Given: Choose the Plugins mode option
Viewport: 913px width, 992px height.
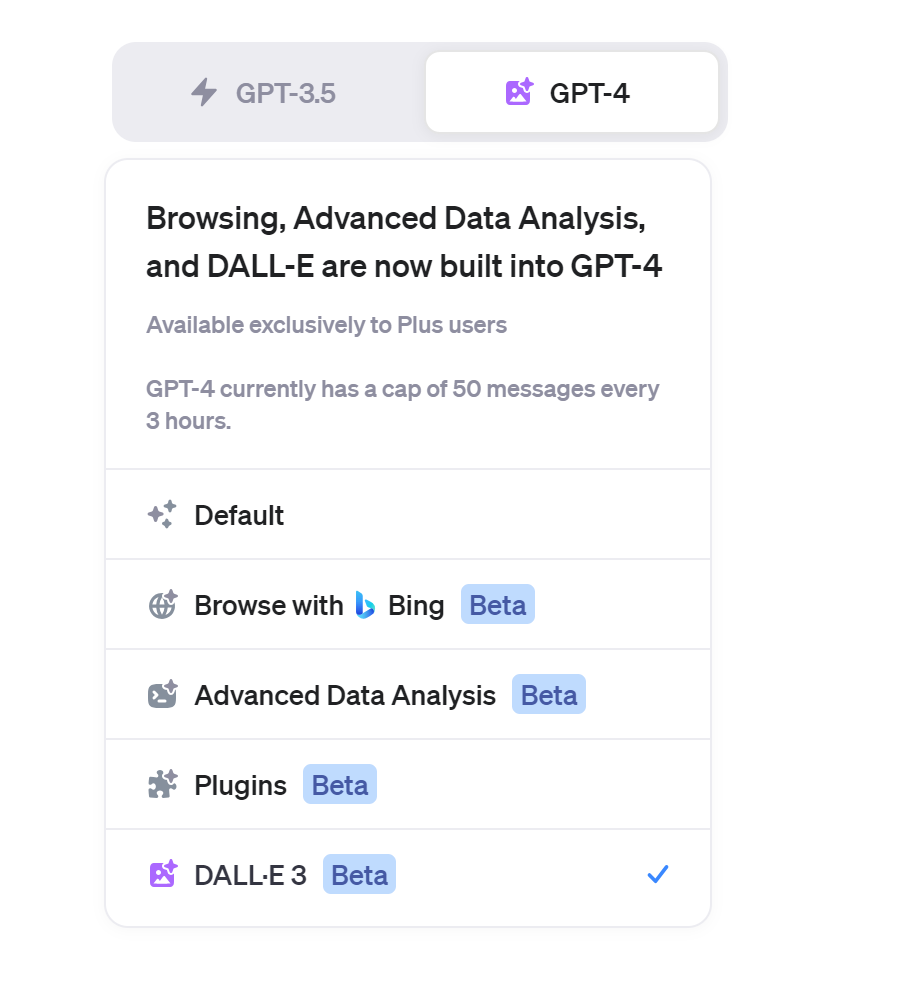Looking at the screenshot, I should pyautogui.click(x=240, y=785).
